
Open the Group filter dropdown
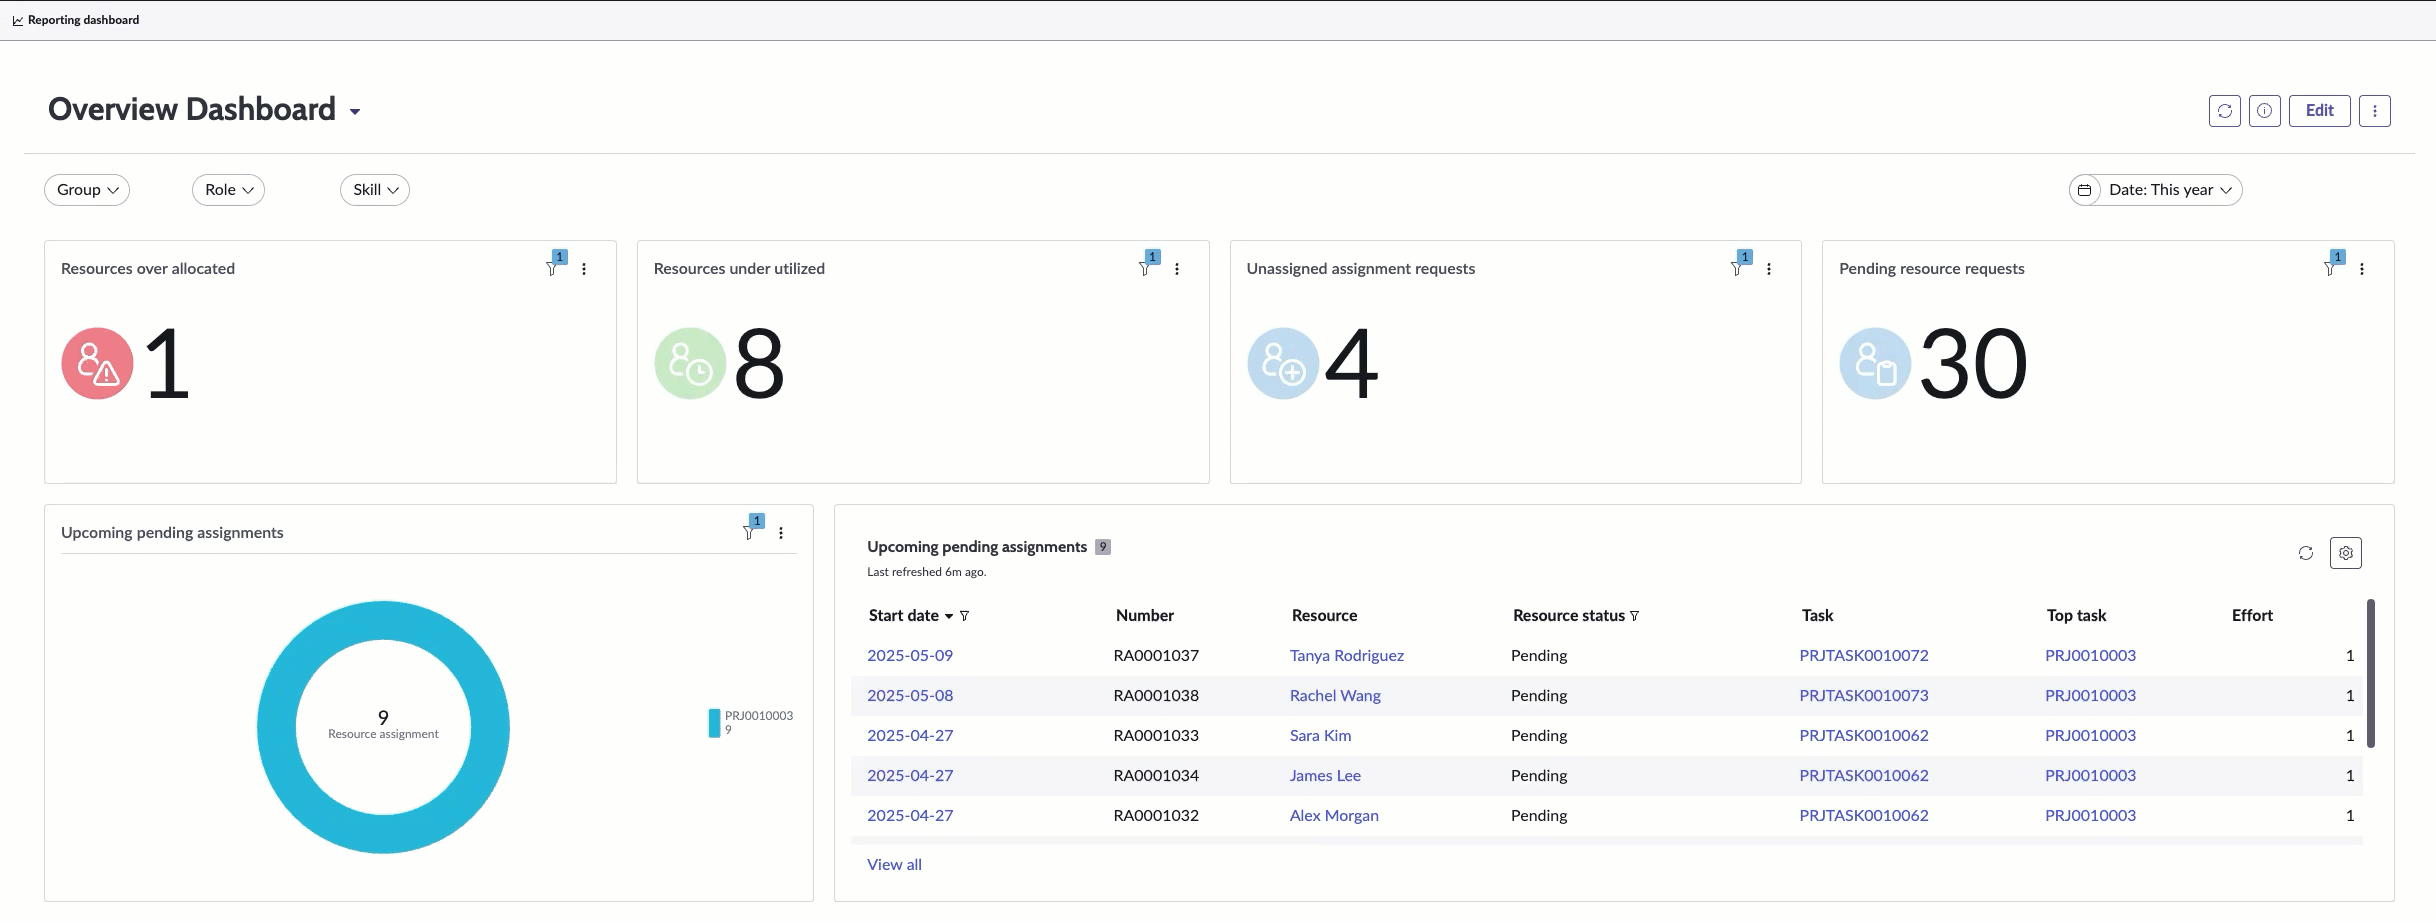(x=87, y=190)
